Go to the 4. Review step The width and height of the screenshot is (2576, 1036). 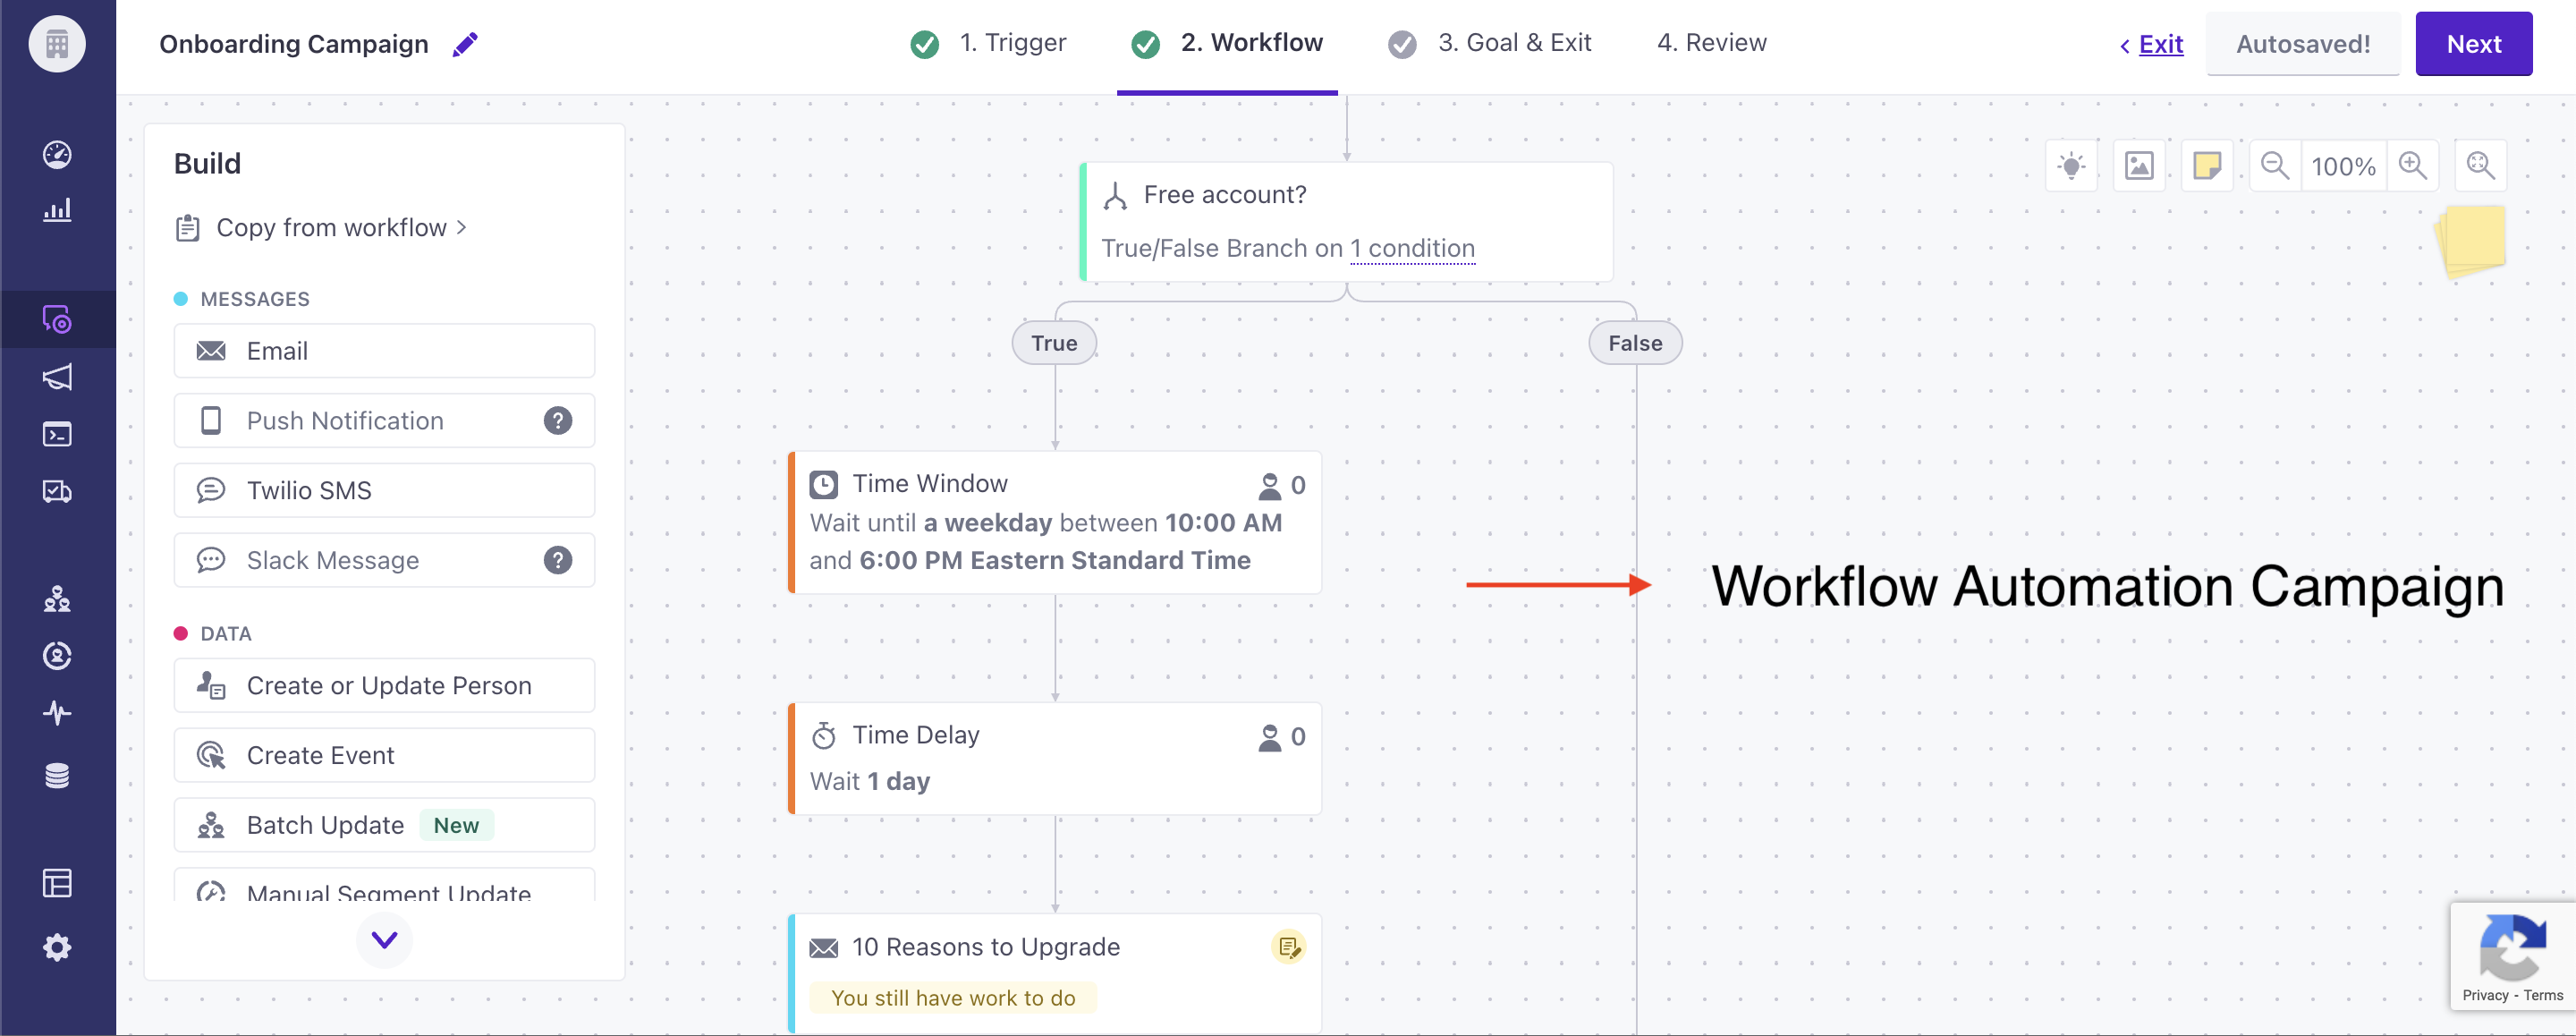(1712, 43)
